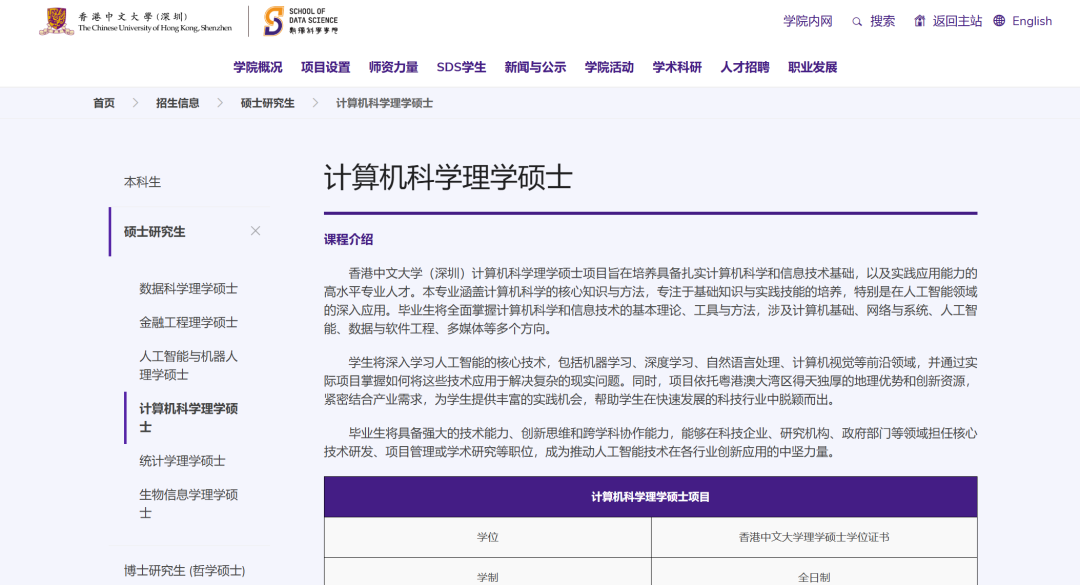
Task: Select 金融工程理学硕士 in the sidebar
Action: tap(191, 322)
